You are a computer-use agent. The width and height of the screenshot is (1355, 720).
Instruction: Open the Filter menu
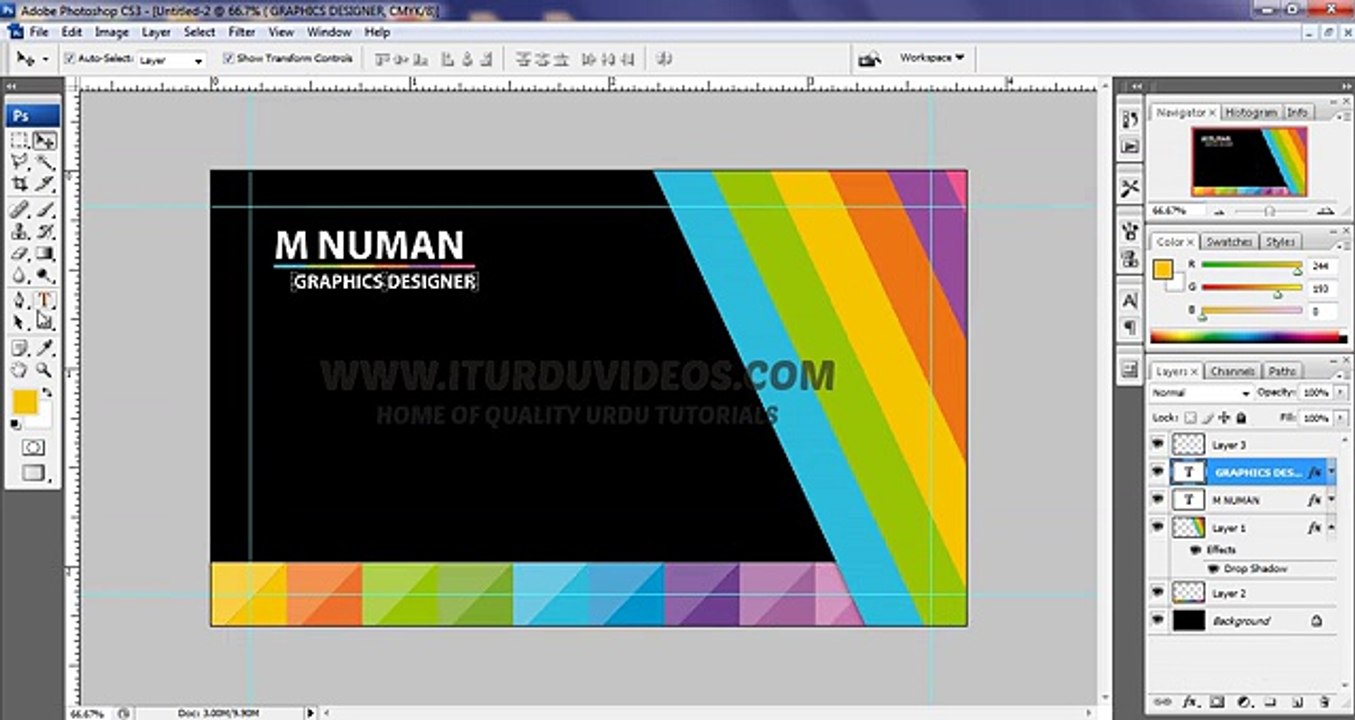tap(242, 32)
